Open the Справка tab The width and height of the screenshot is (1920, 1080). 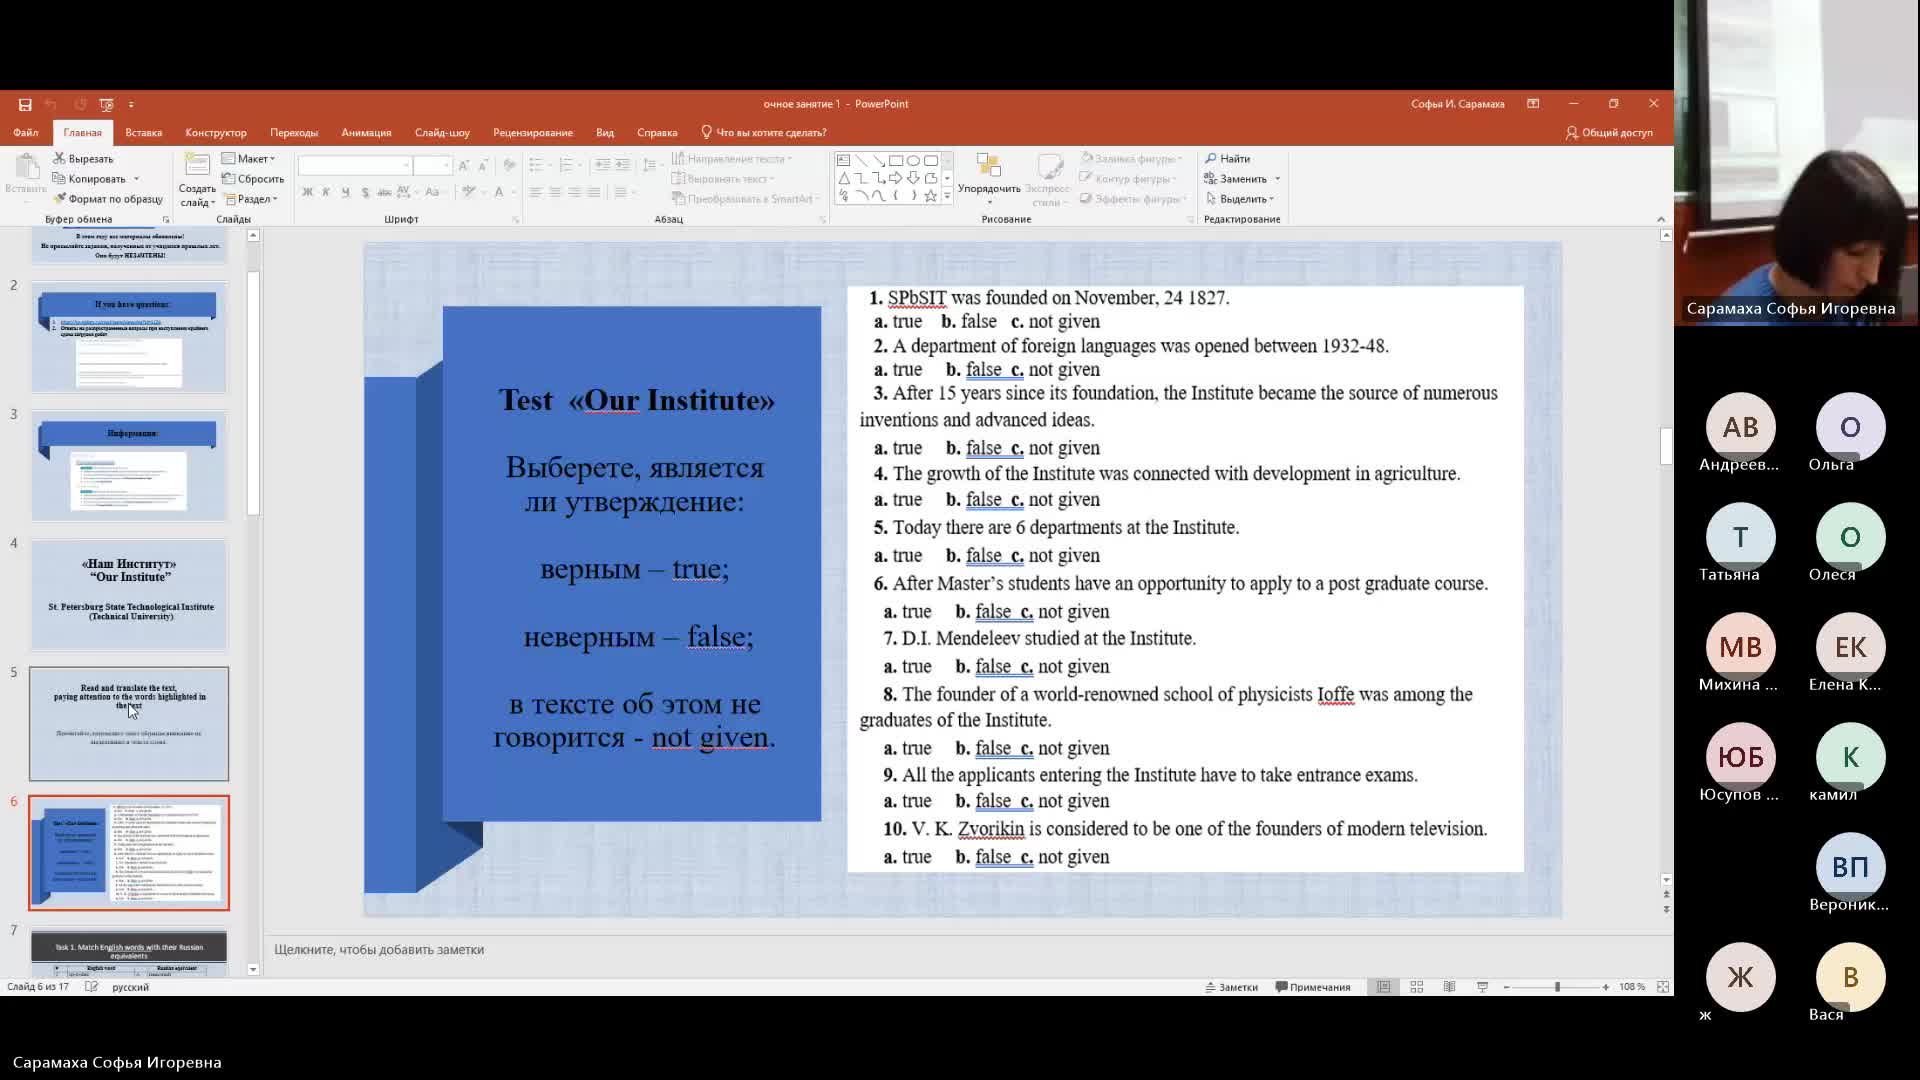(x=657, y=133)
